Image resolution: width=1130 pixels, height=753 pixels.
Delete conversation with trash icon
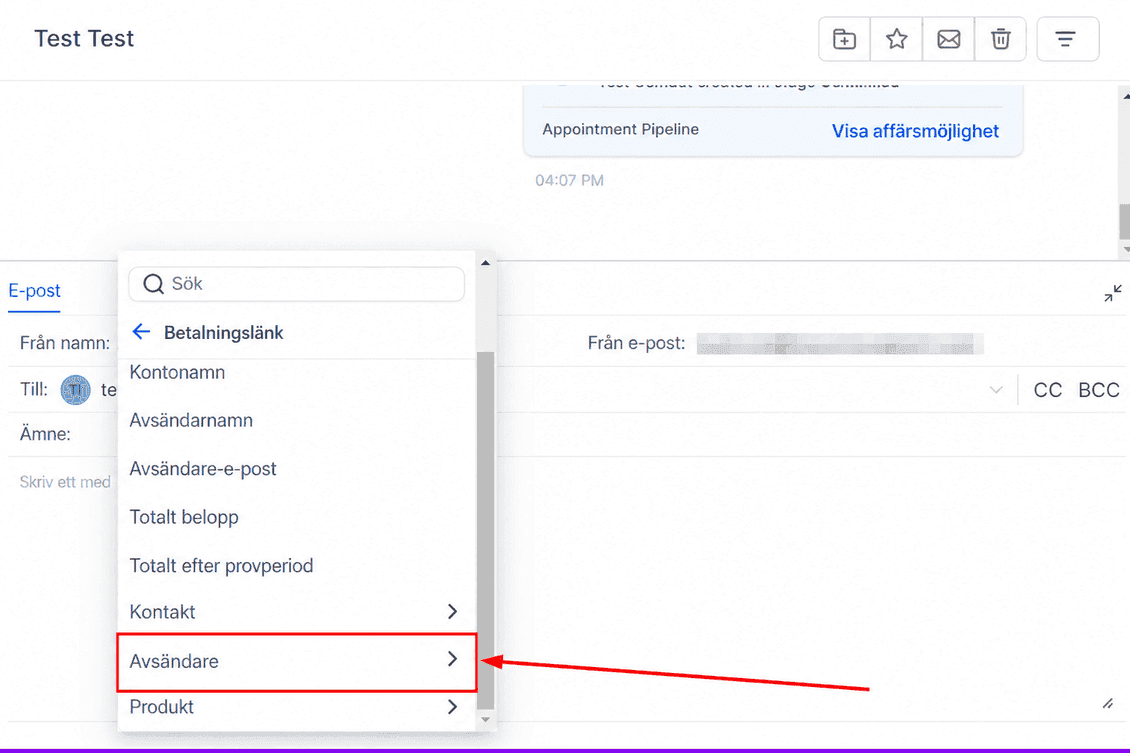point(1000,39)
